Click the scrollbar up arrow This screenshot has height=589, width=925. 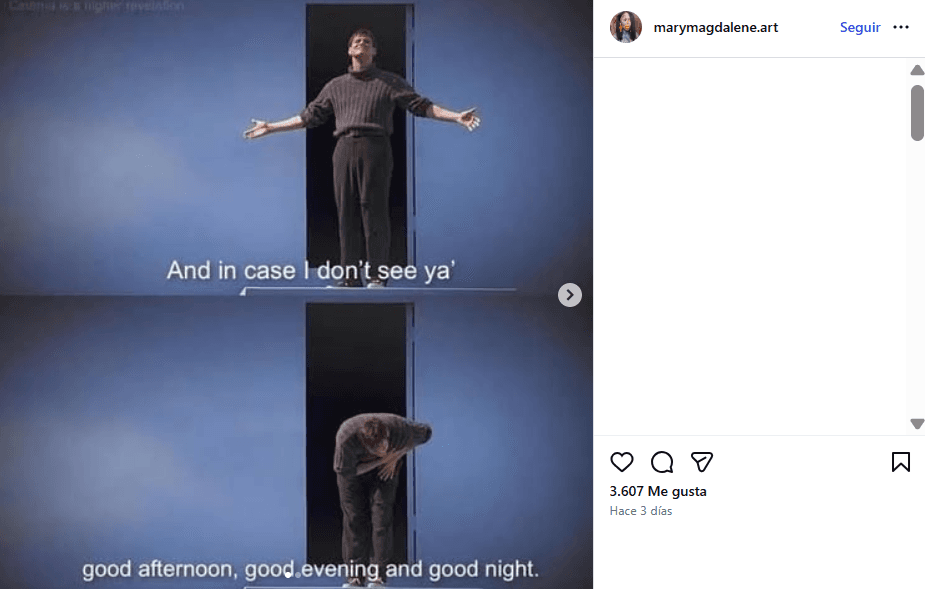point(917,70)
